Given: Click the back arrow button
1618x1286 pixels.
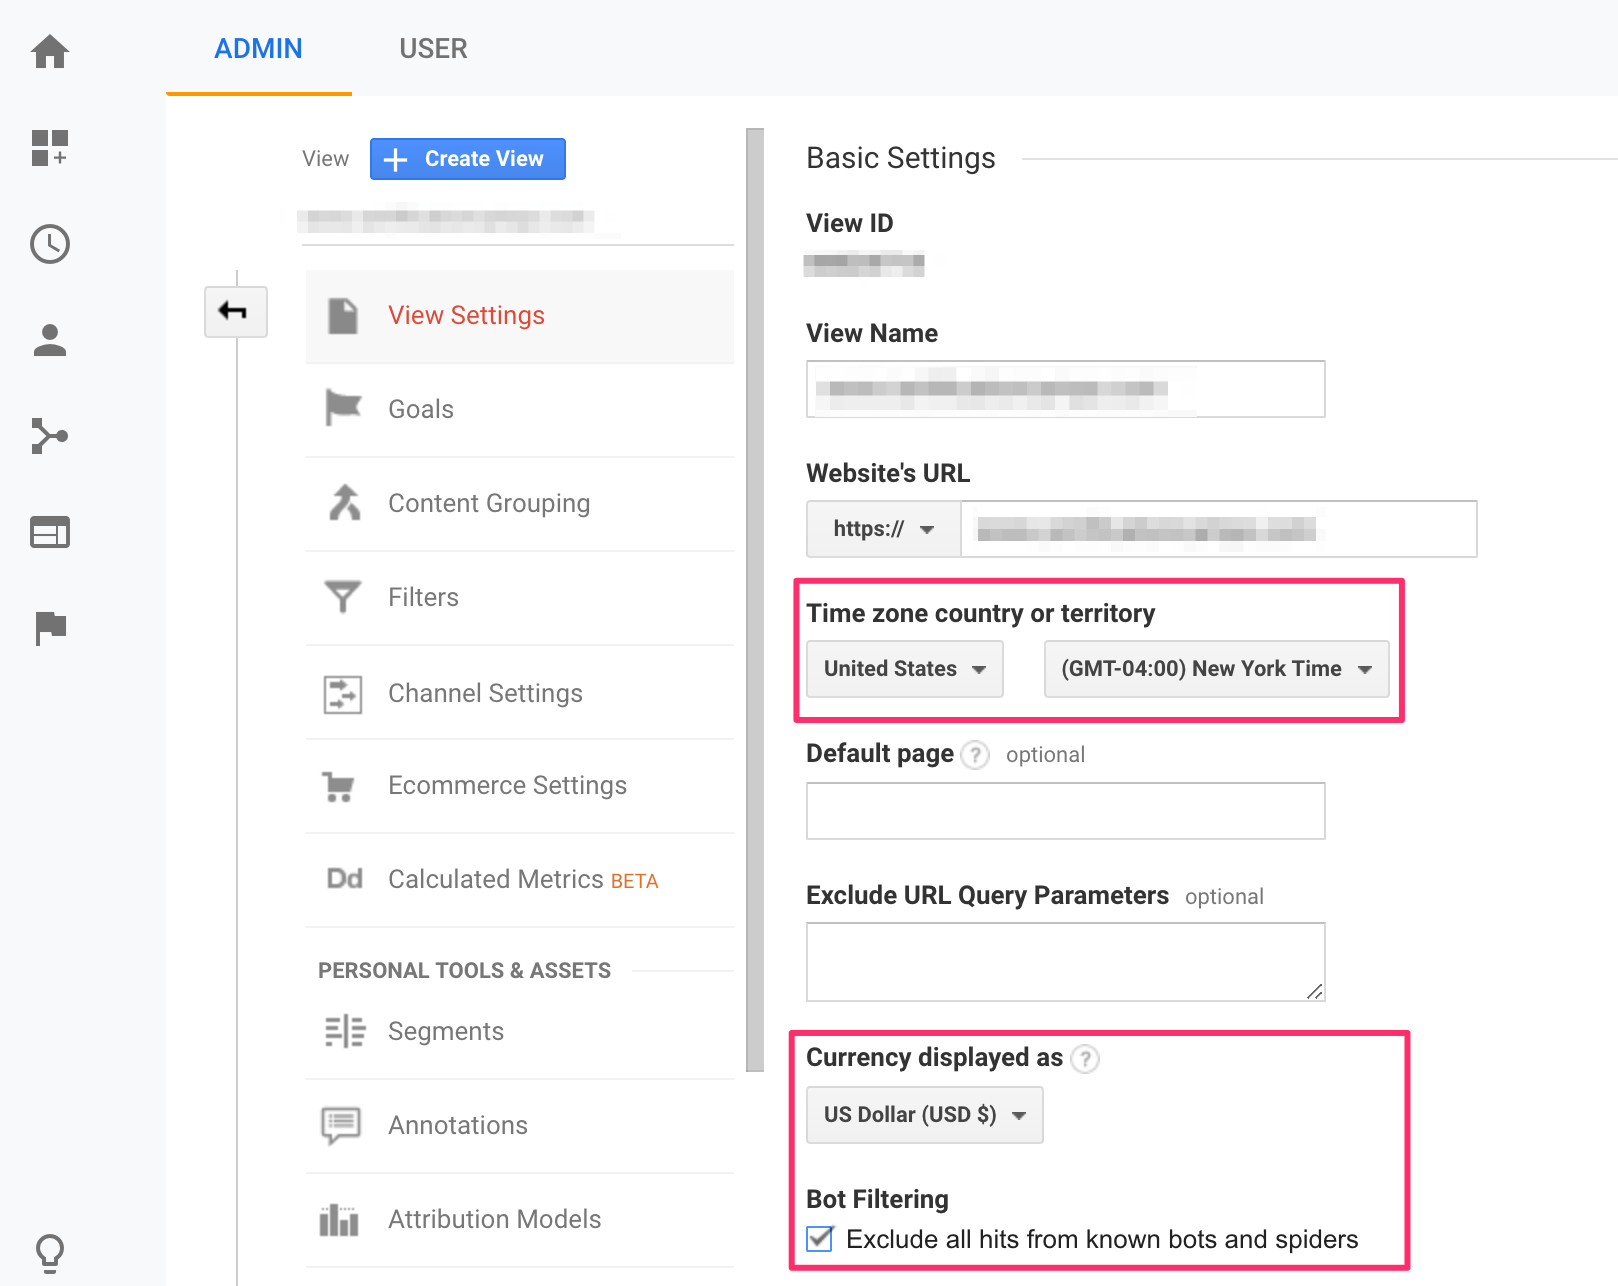Looking at the screenshot, I should [235, 311].
